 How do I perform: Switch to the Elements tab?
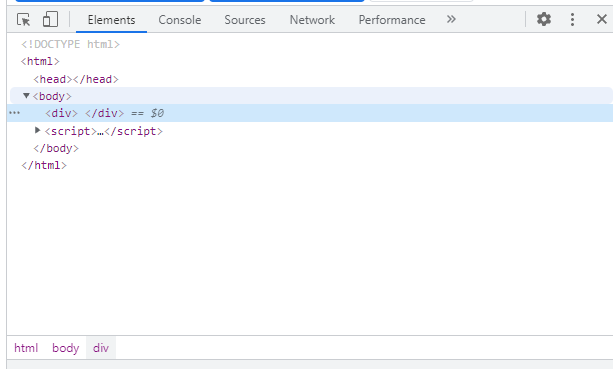click(111, 20)
